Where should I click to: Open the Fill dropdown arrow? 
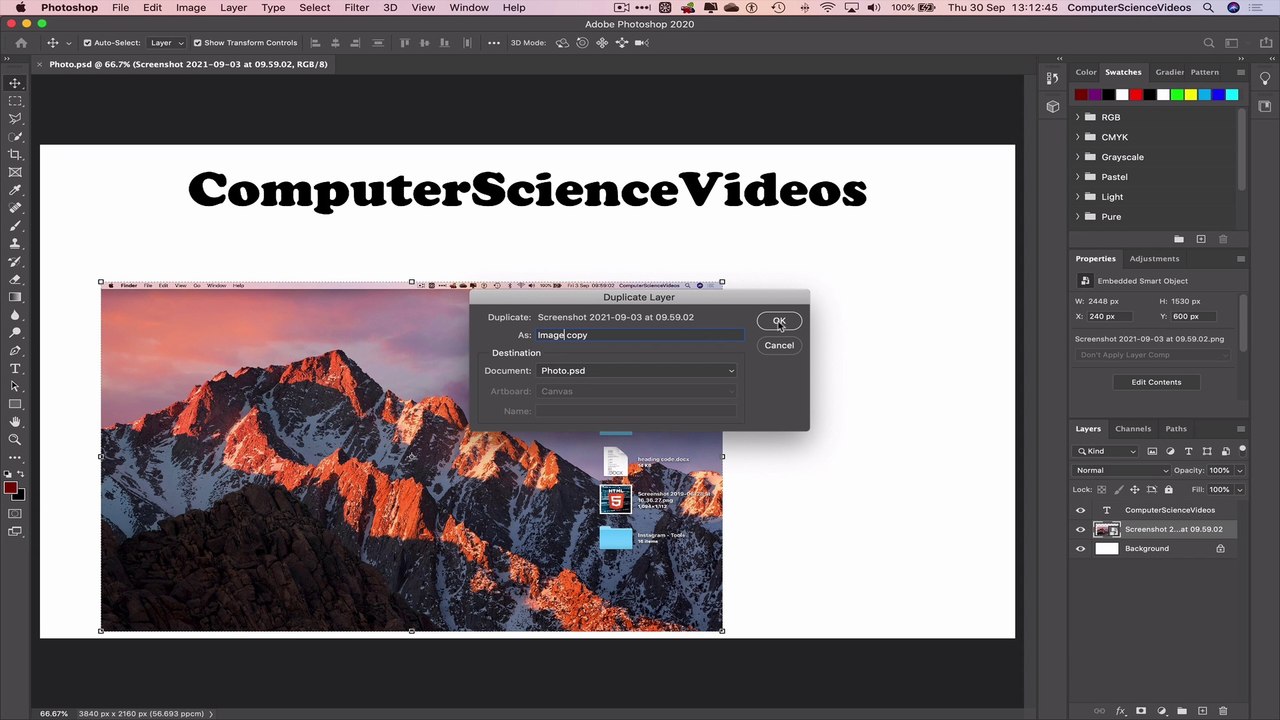coord(1240,490)
